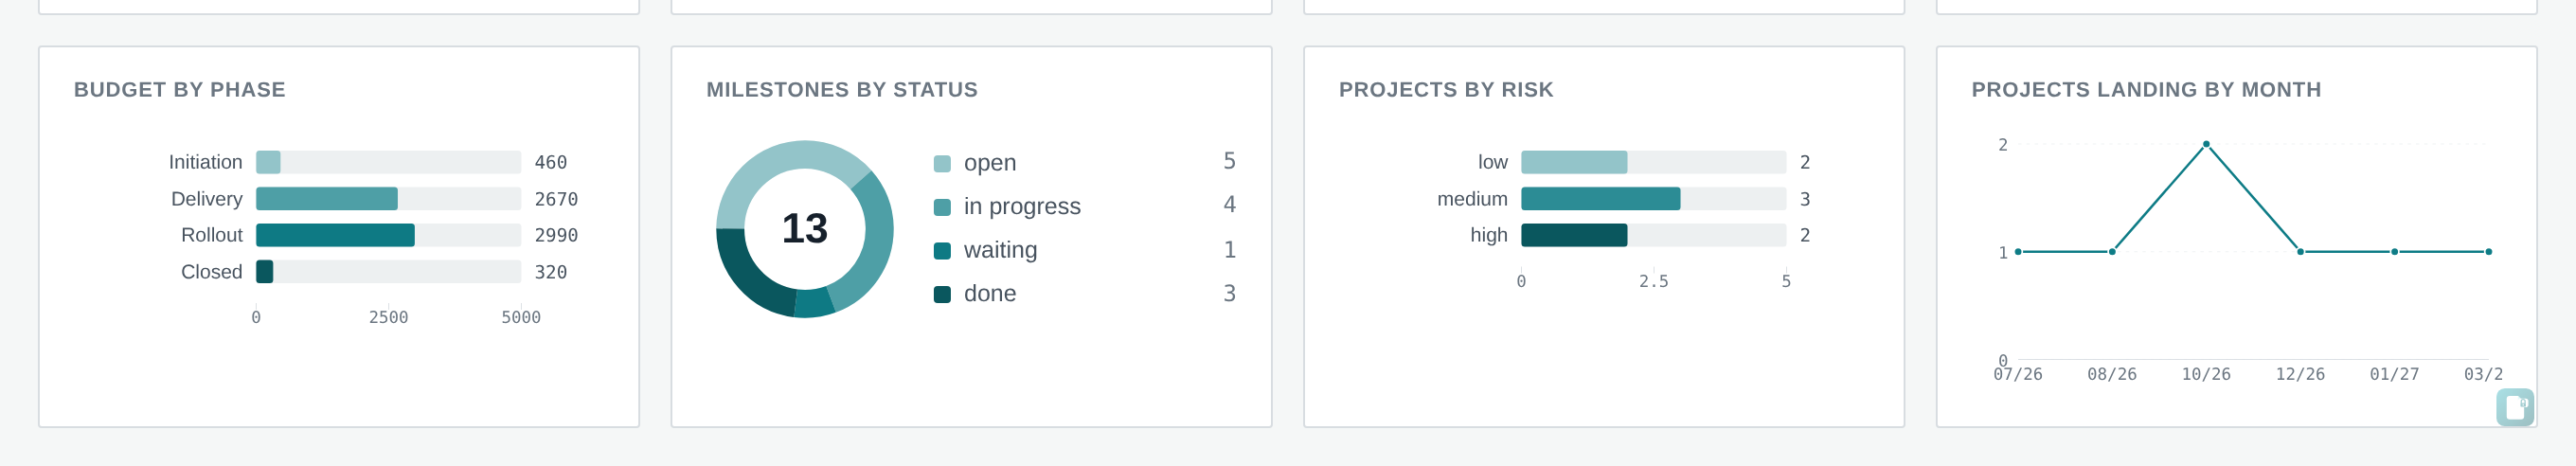The image size is (2576, 466).
Task: Click the medium risk bar
Action: click(x=1600, y=199)
